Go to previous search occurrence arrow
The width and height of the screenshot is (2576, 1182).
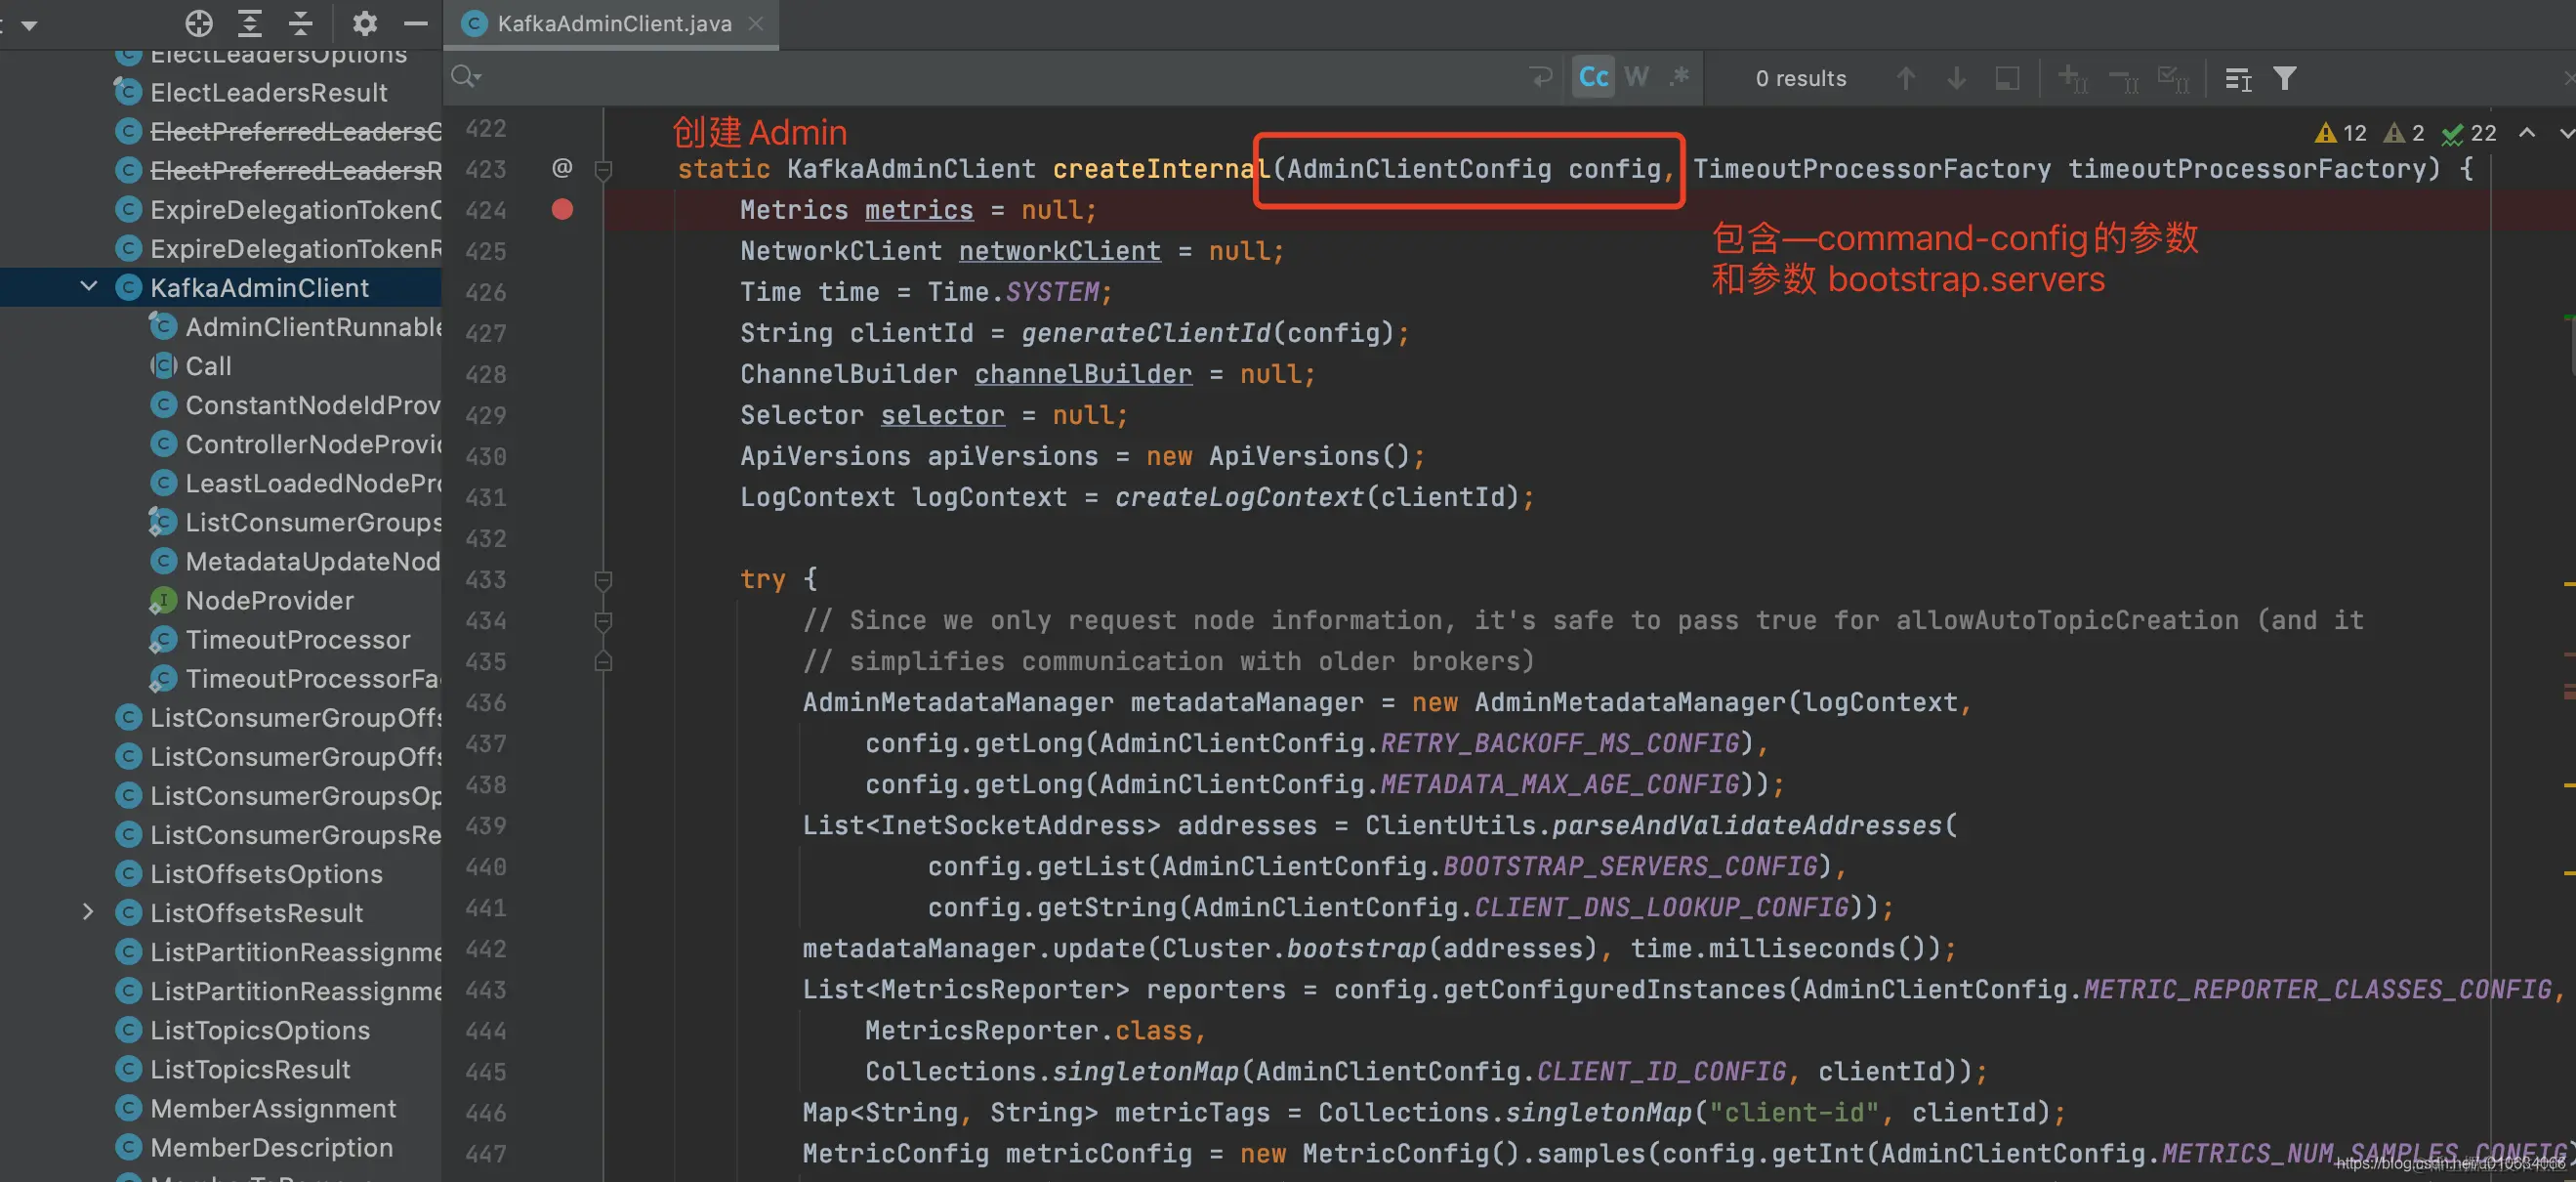point(1906,78)
